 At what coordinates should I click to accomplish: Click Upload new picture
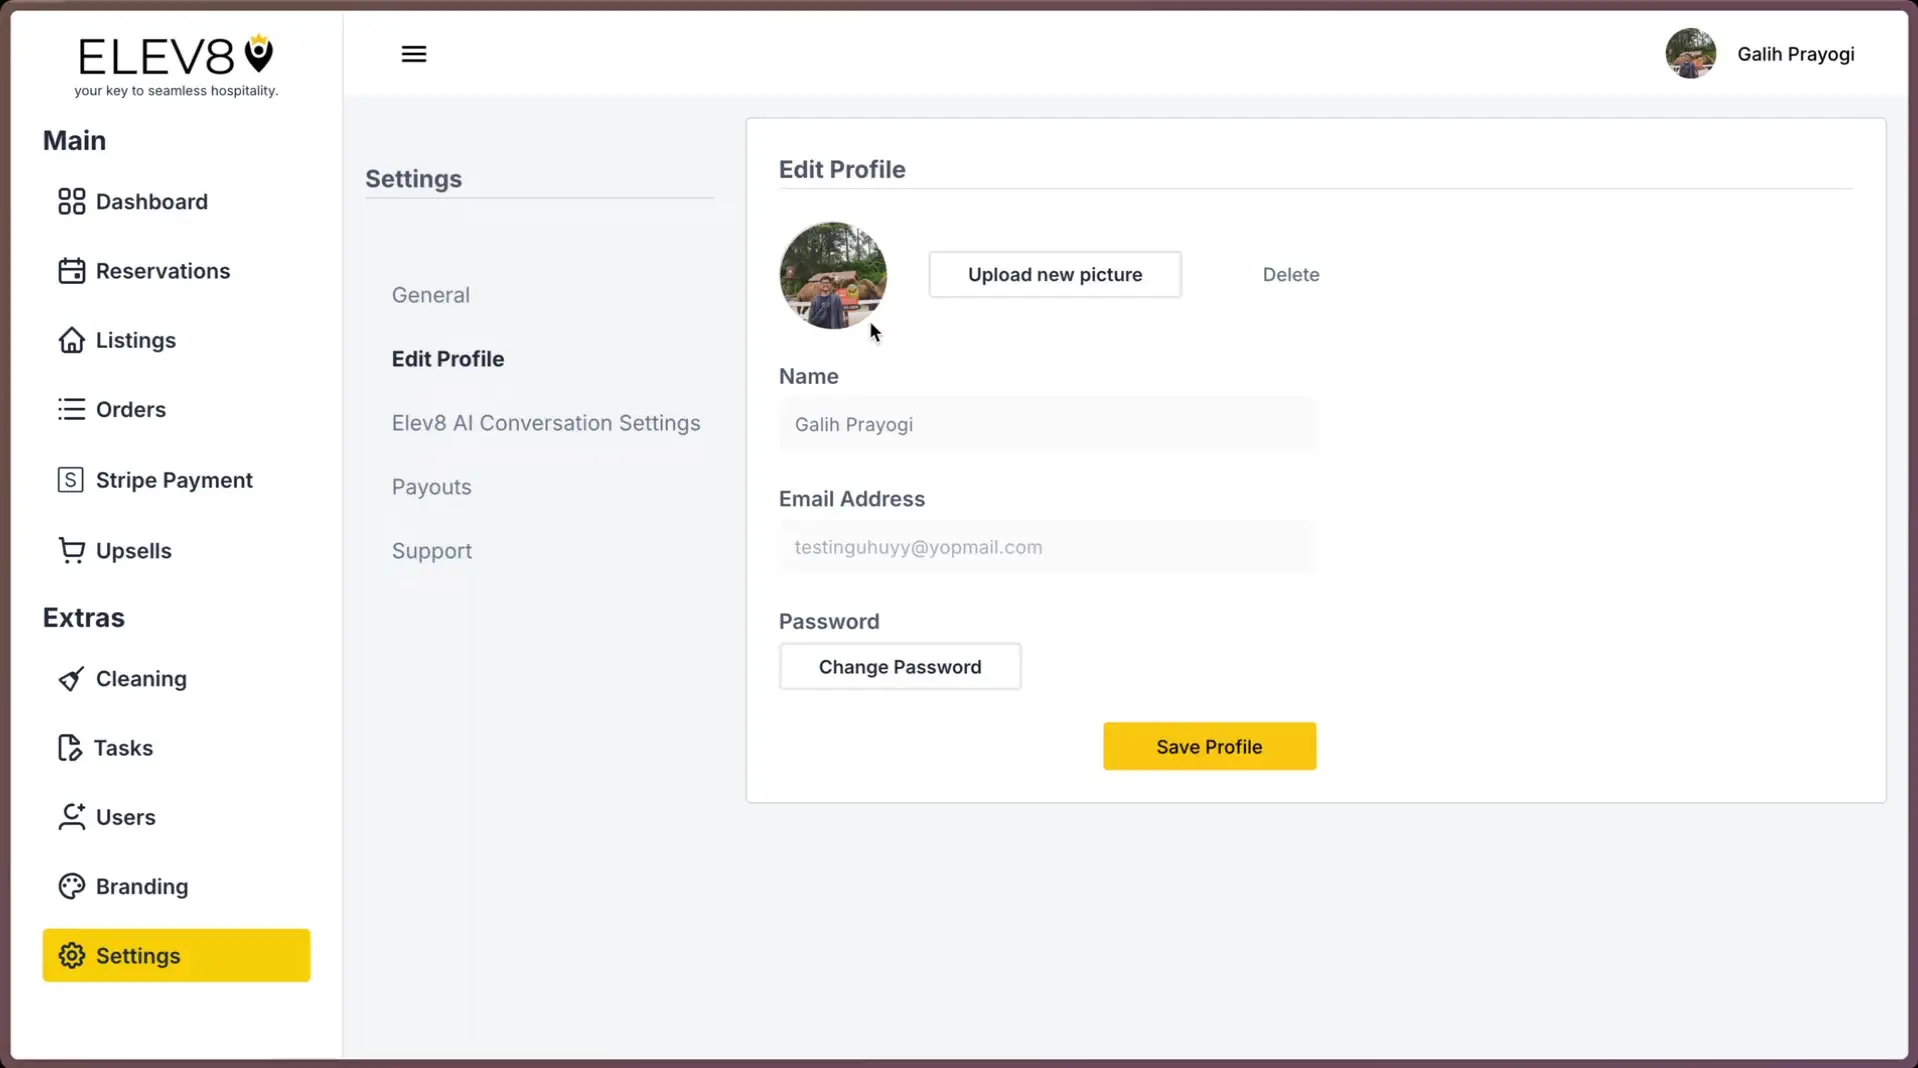1054,274
